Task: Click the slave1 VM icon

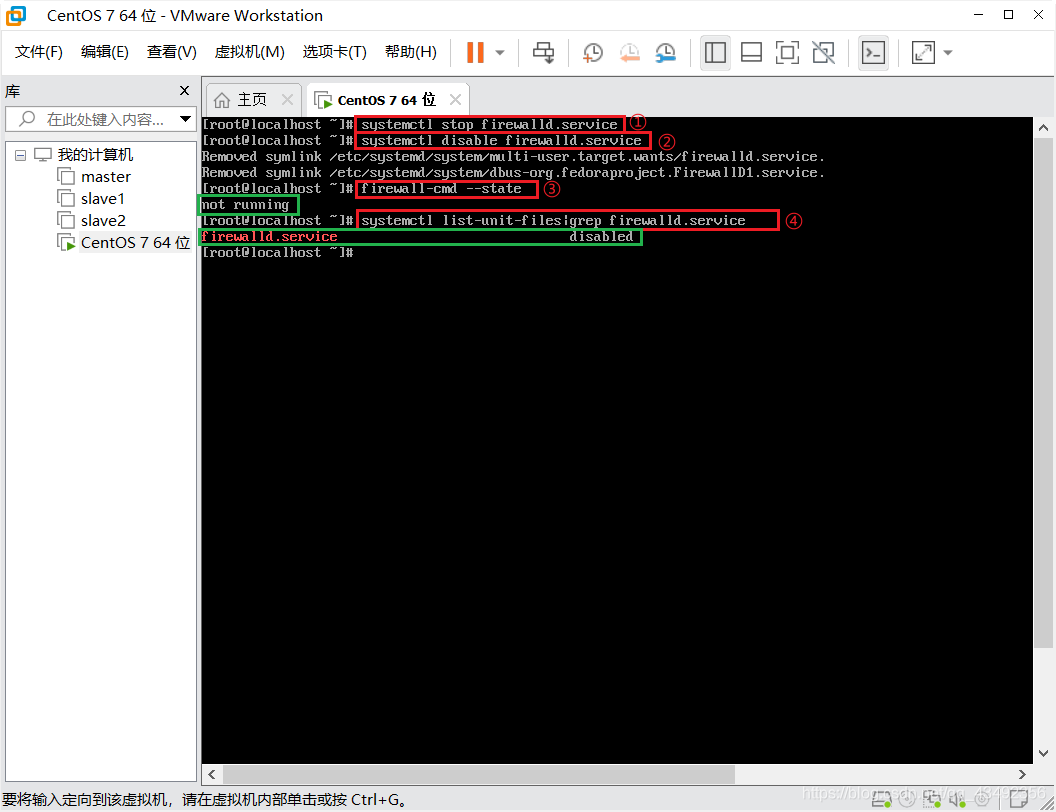Action: 66,199
